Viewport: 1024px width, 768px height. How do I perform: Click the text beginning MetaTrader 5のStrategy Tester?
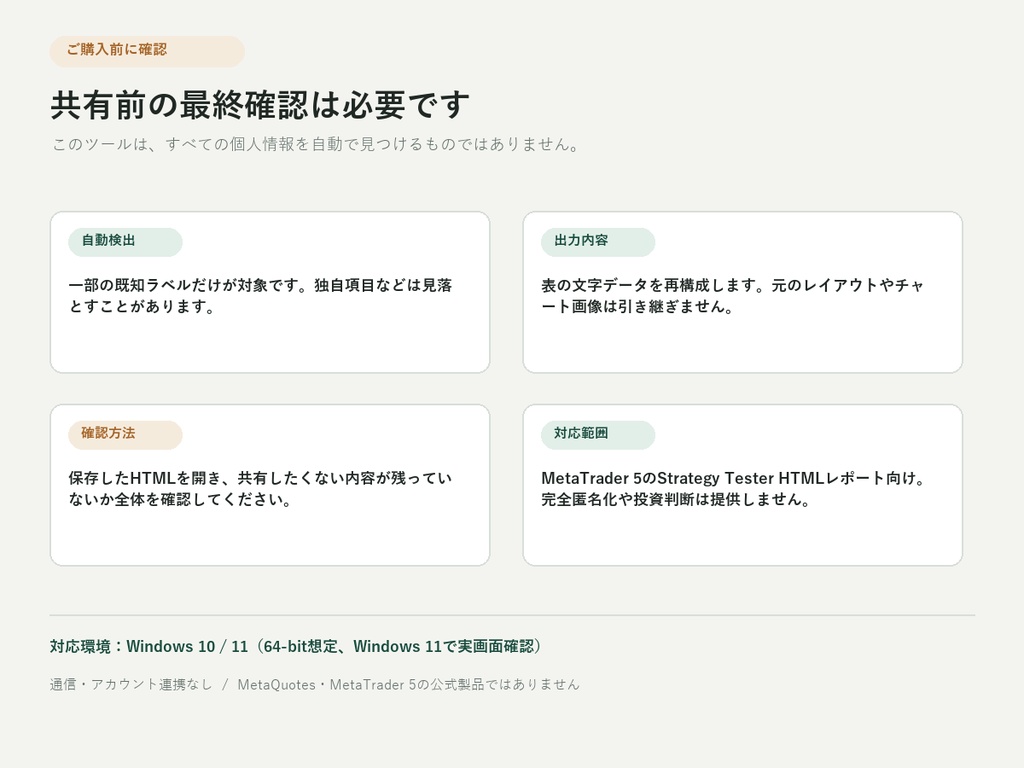pyautogui.click(x=734, y=488)
